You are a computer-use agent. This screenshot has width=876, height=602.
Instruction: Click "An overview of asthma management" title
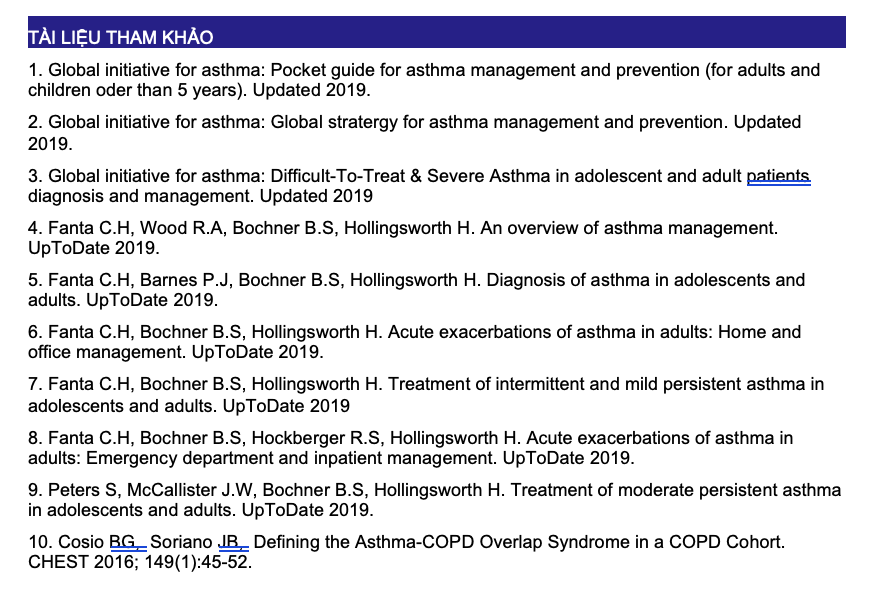tap(628, 228)
